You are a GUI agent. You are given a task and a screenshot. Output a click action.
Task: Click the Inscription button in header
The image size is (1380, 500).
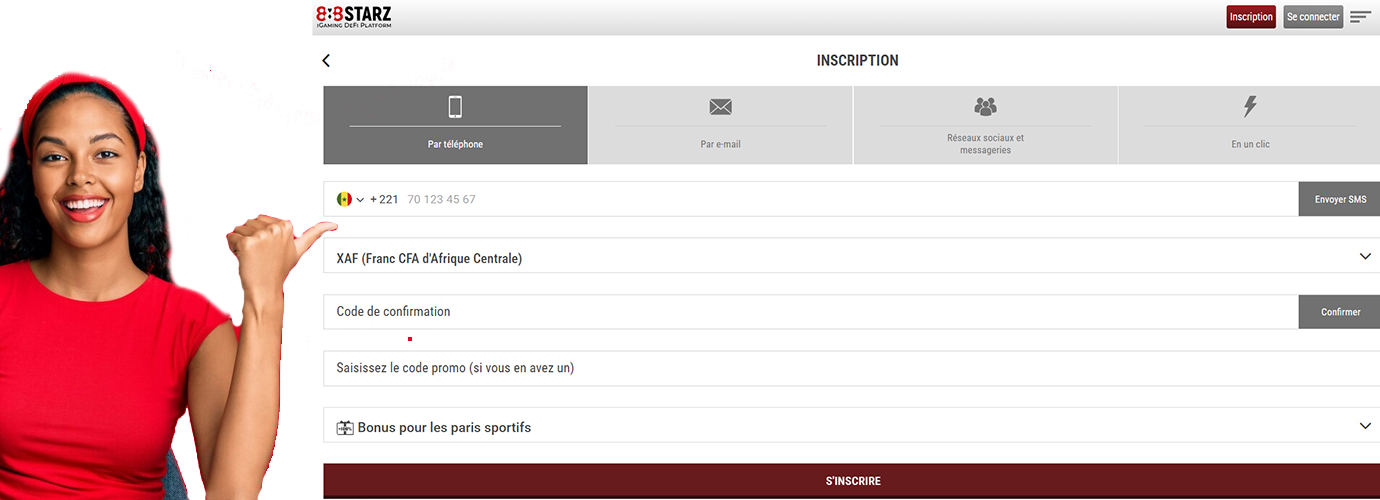[1251, 17]
